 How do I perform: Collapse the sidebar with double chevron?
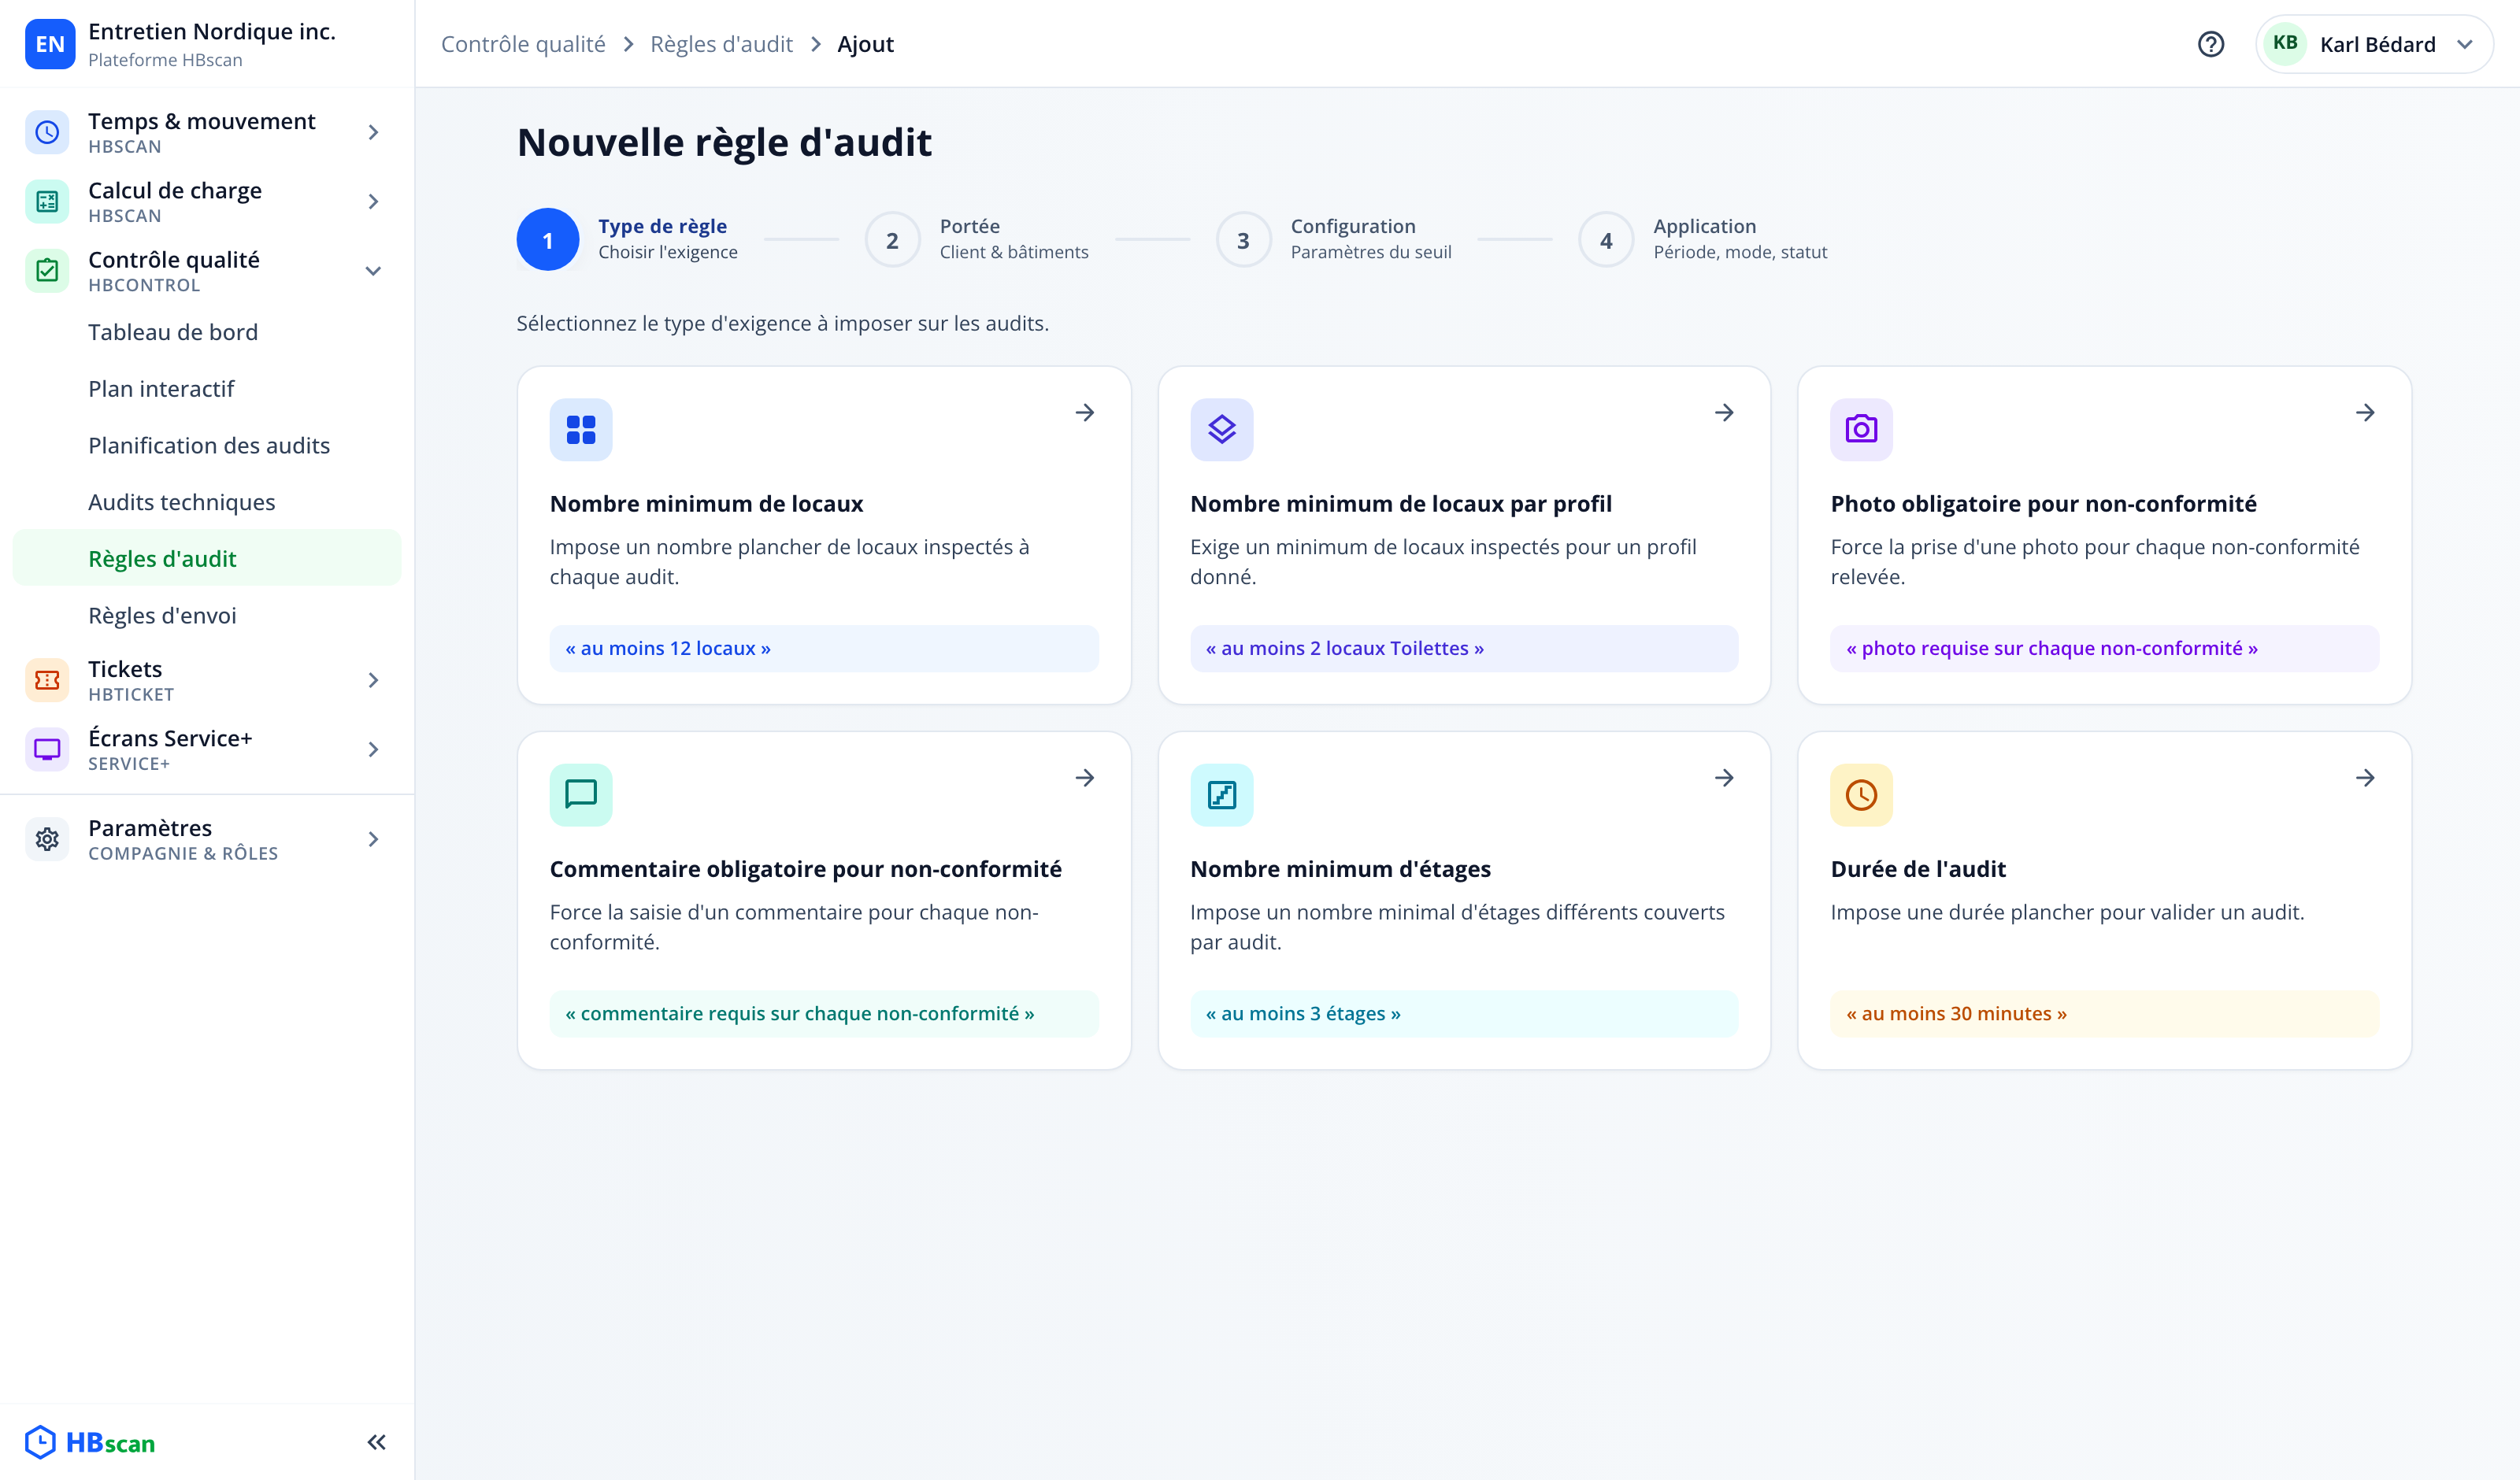(x=376, y=1442)
